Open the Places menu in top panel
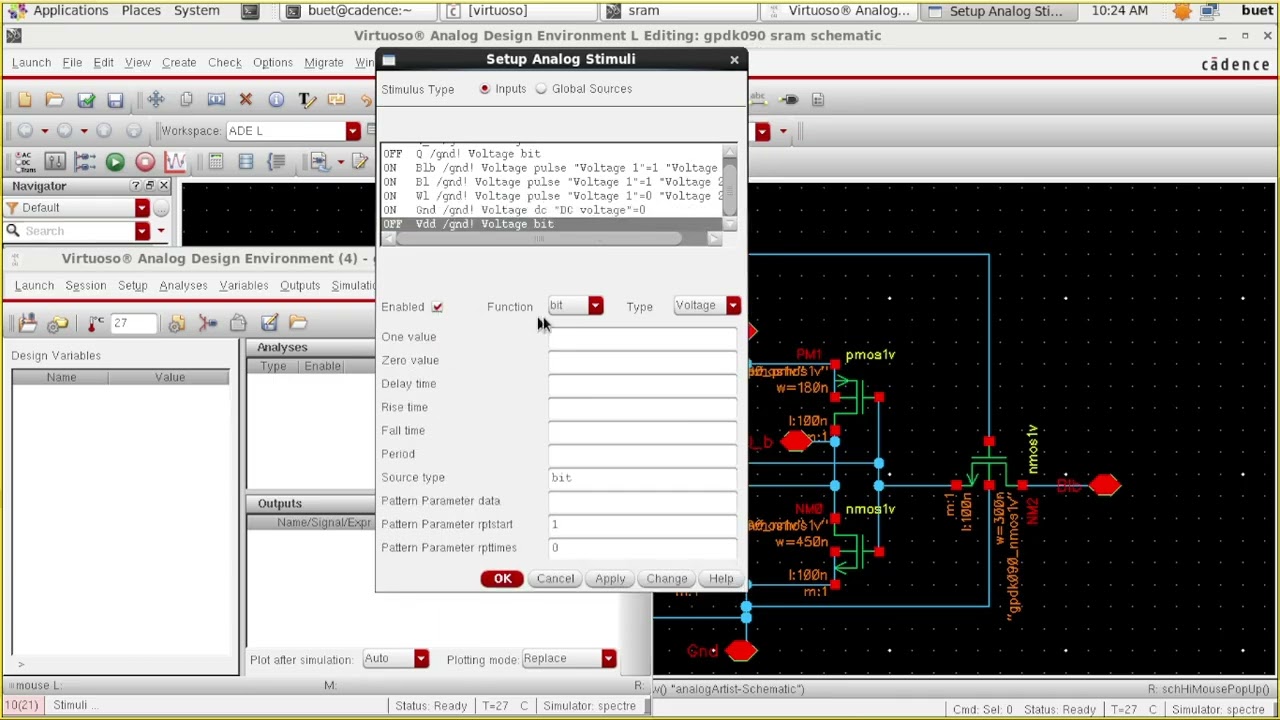 (x=141, y=11)
